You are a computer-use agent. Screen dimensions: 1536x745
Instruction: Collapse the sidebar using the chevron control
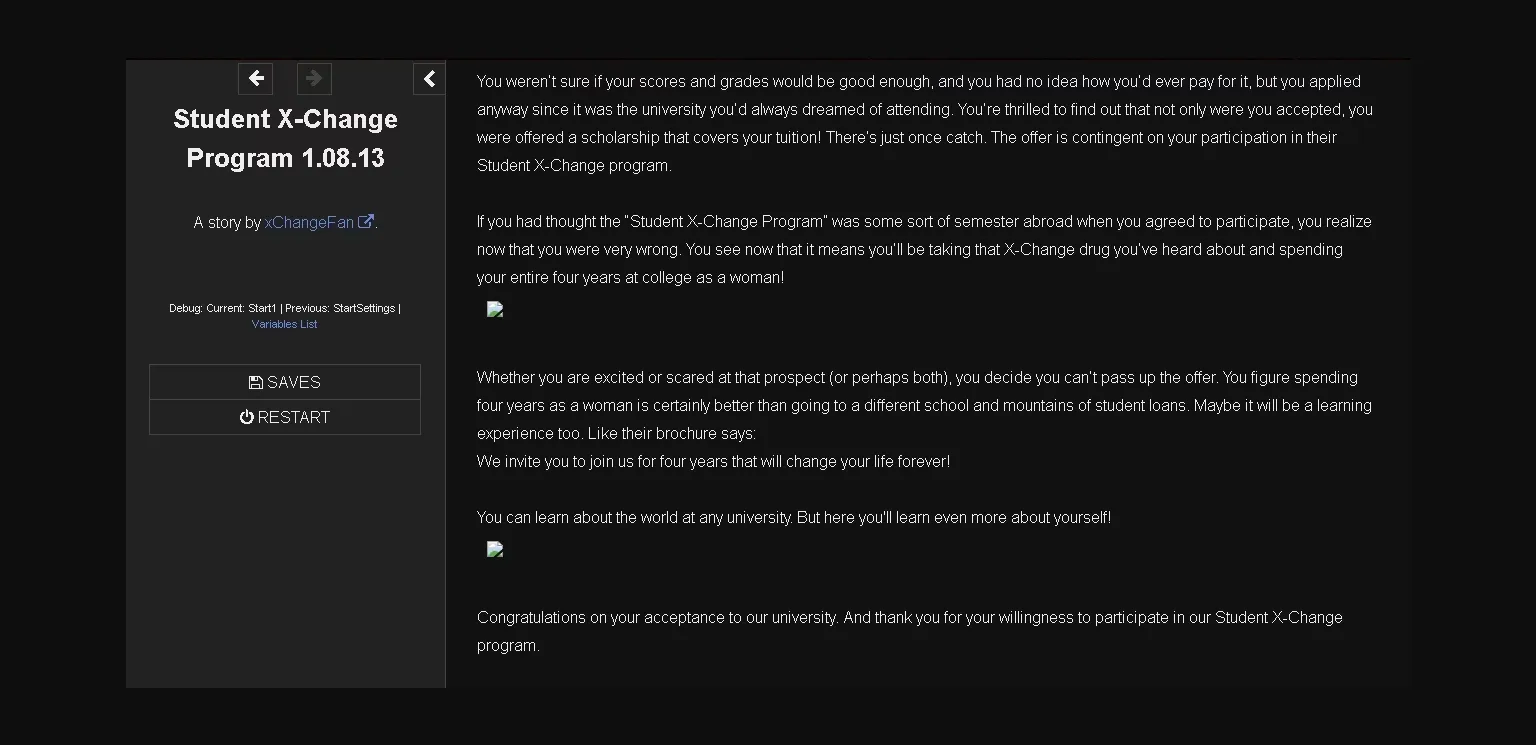pos(429,78)
